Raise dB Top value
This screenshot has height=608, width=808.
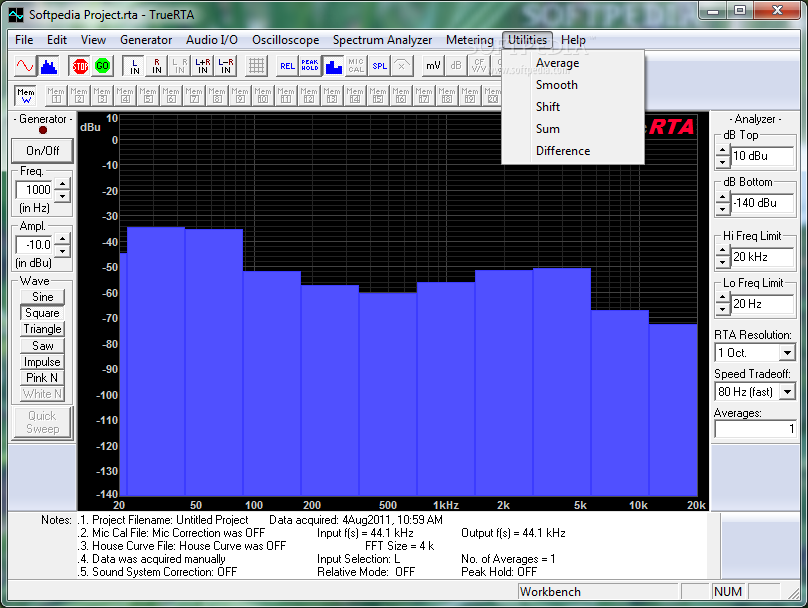coord(722,150)
